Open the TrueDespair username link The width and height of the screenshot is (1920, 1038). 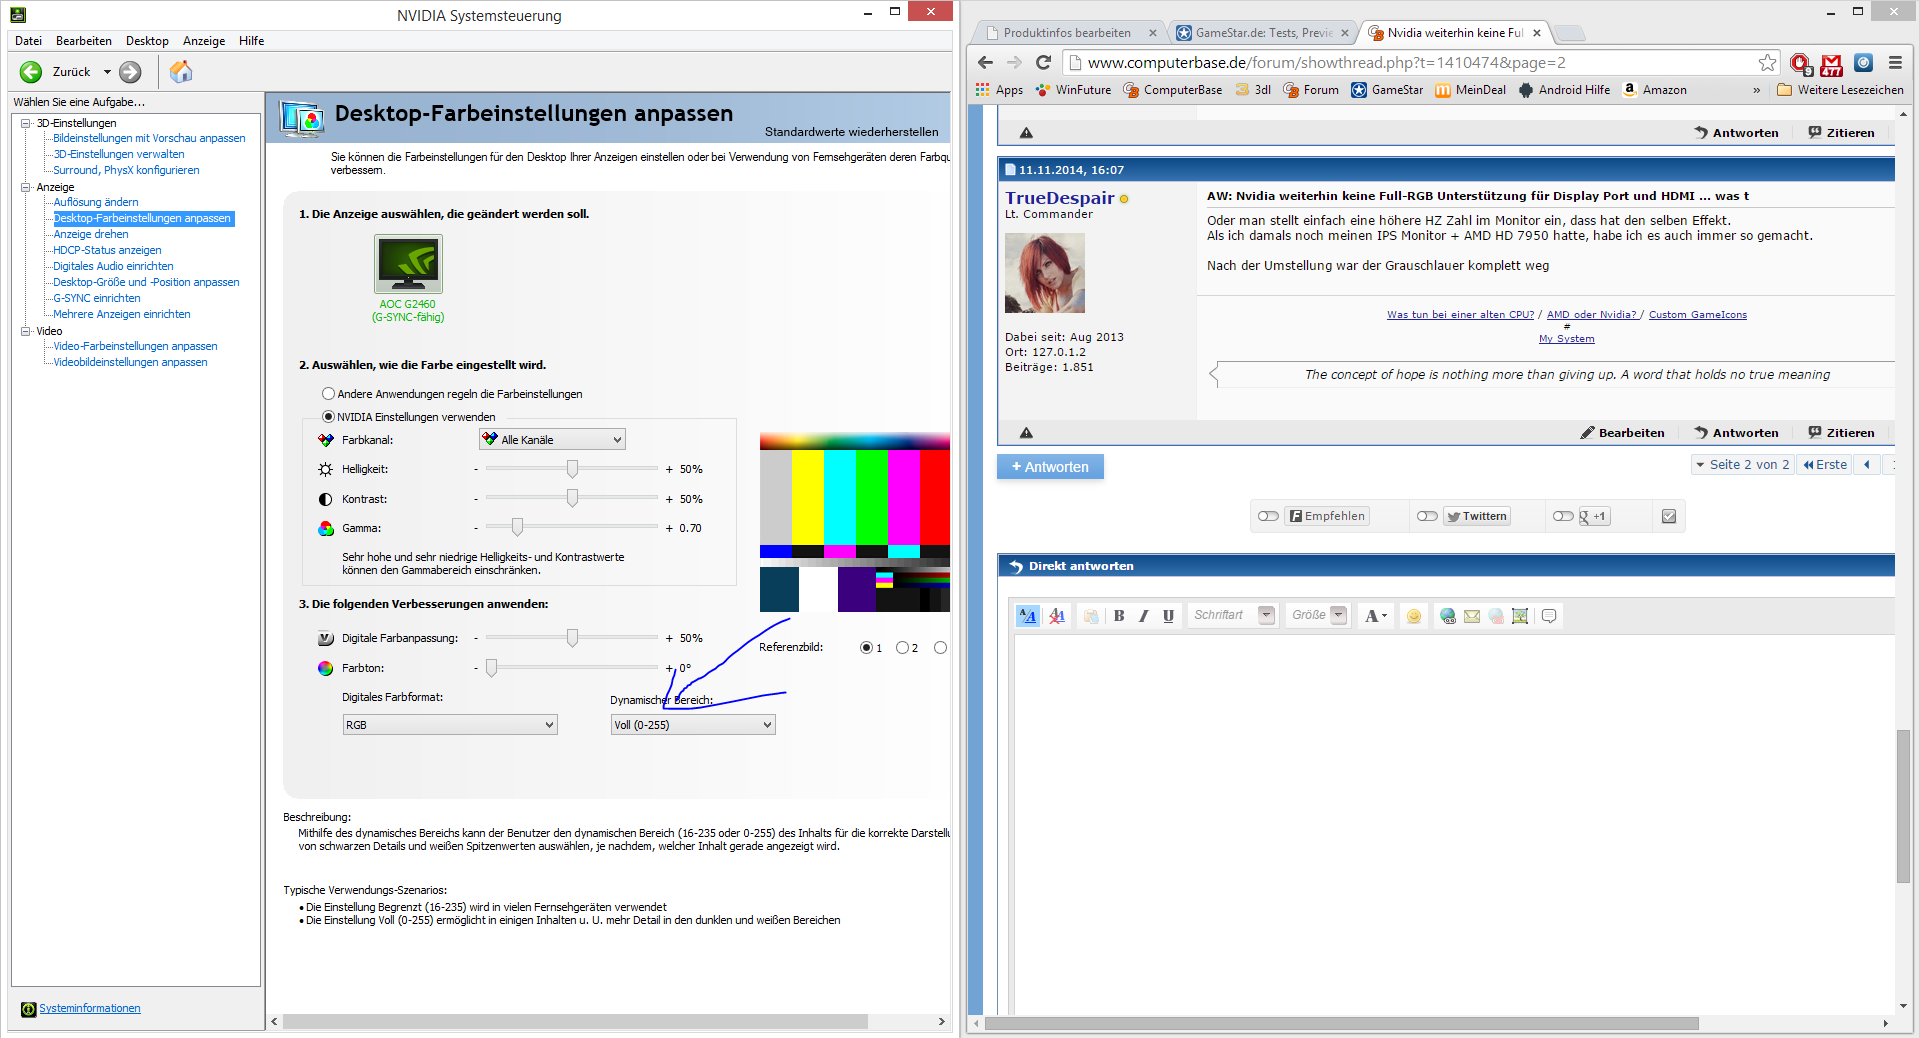pyautogui.click(x=1060, y=198)
